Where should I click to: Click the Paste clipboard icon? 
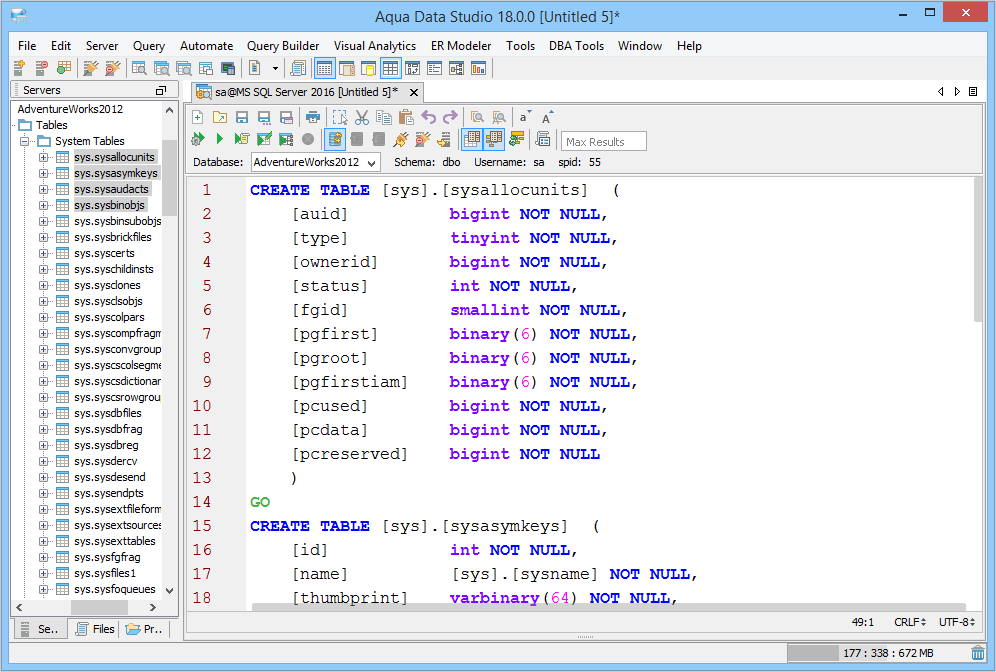[406, 117]
